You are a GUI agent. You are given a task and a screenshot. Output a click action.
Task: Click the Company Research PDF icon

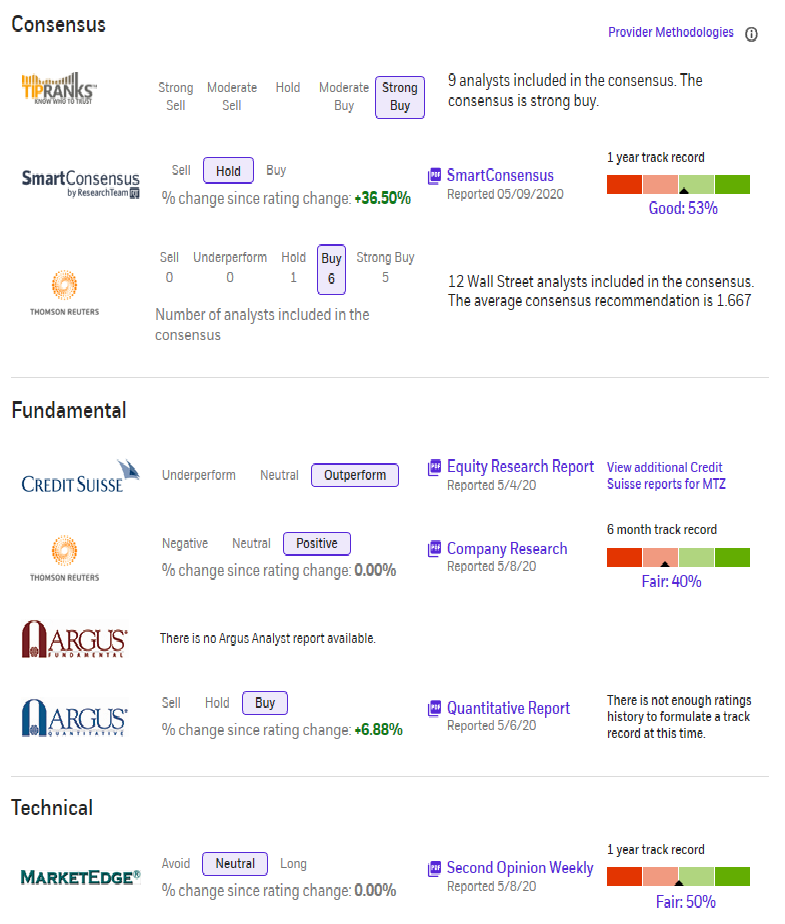pyautogui.click(x=434, y=549)
